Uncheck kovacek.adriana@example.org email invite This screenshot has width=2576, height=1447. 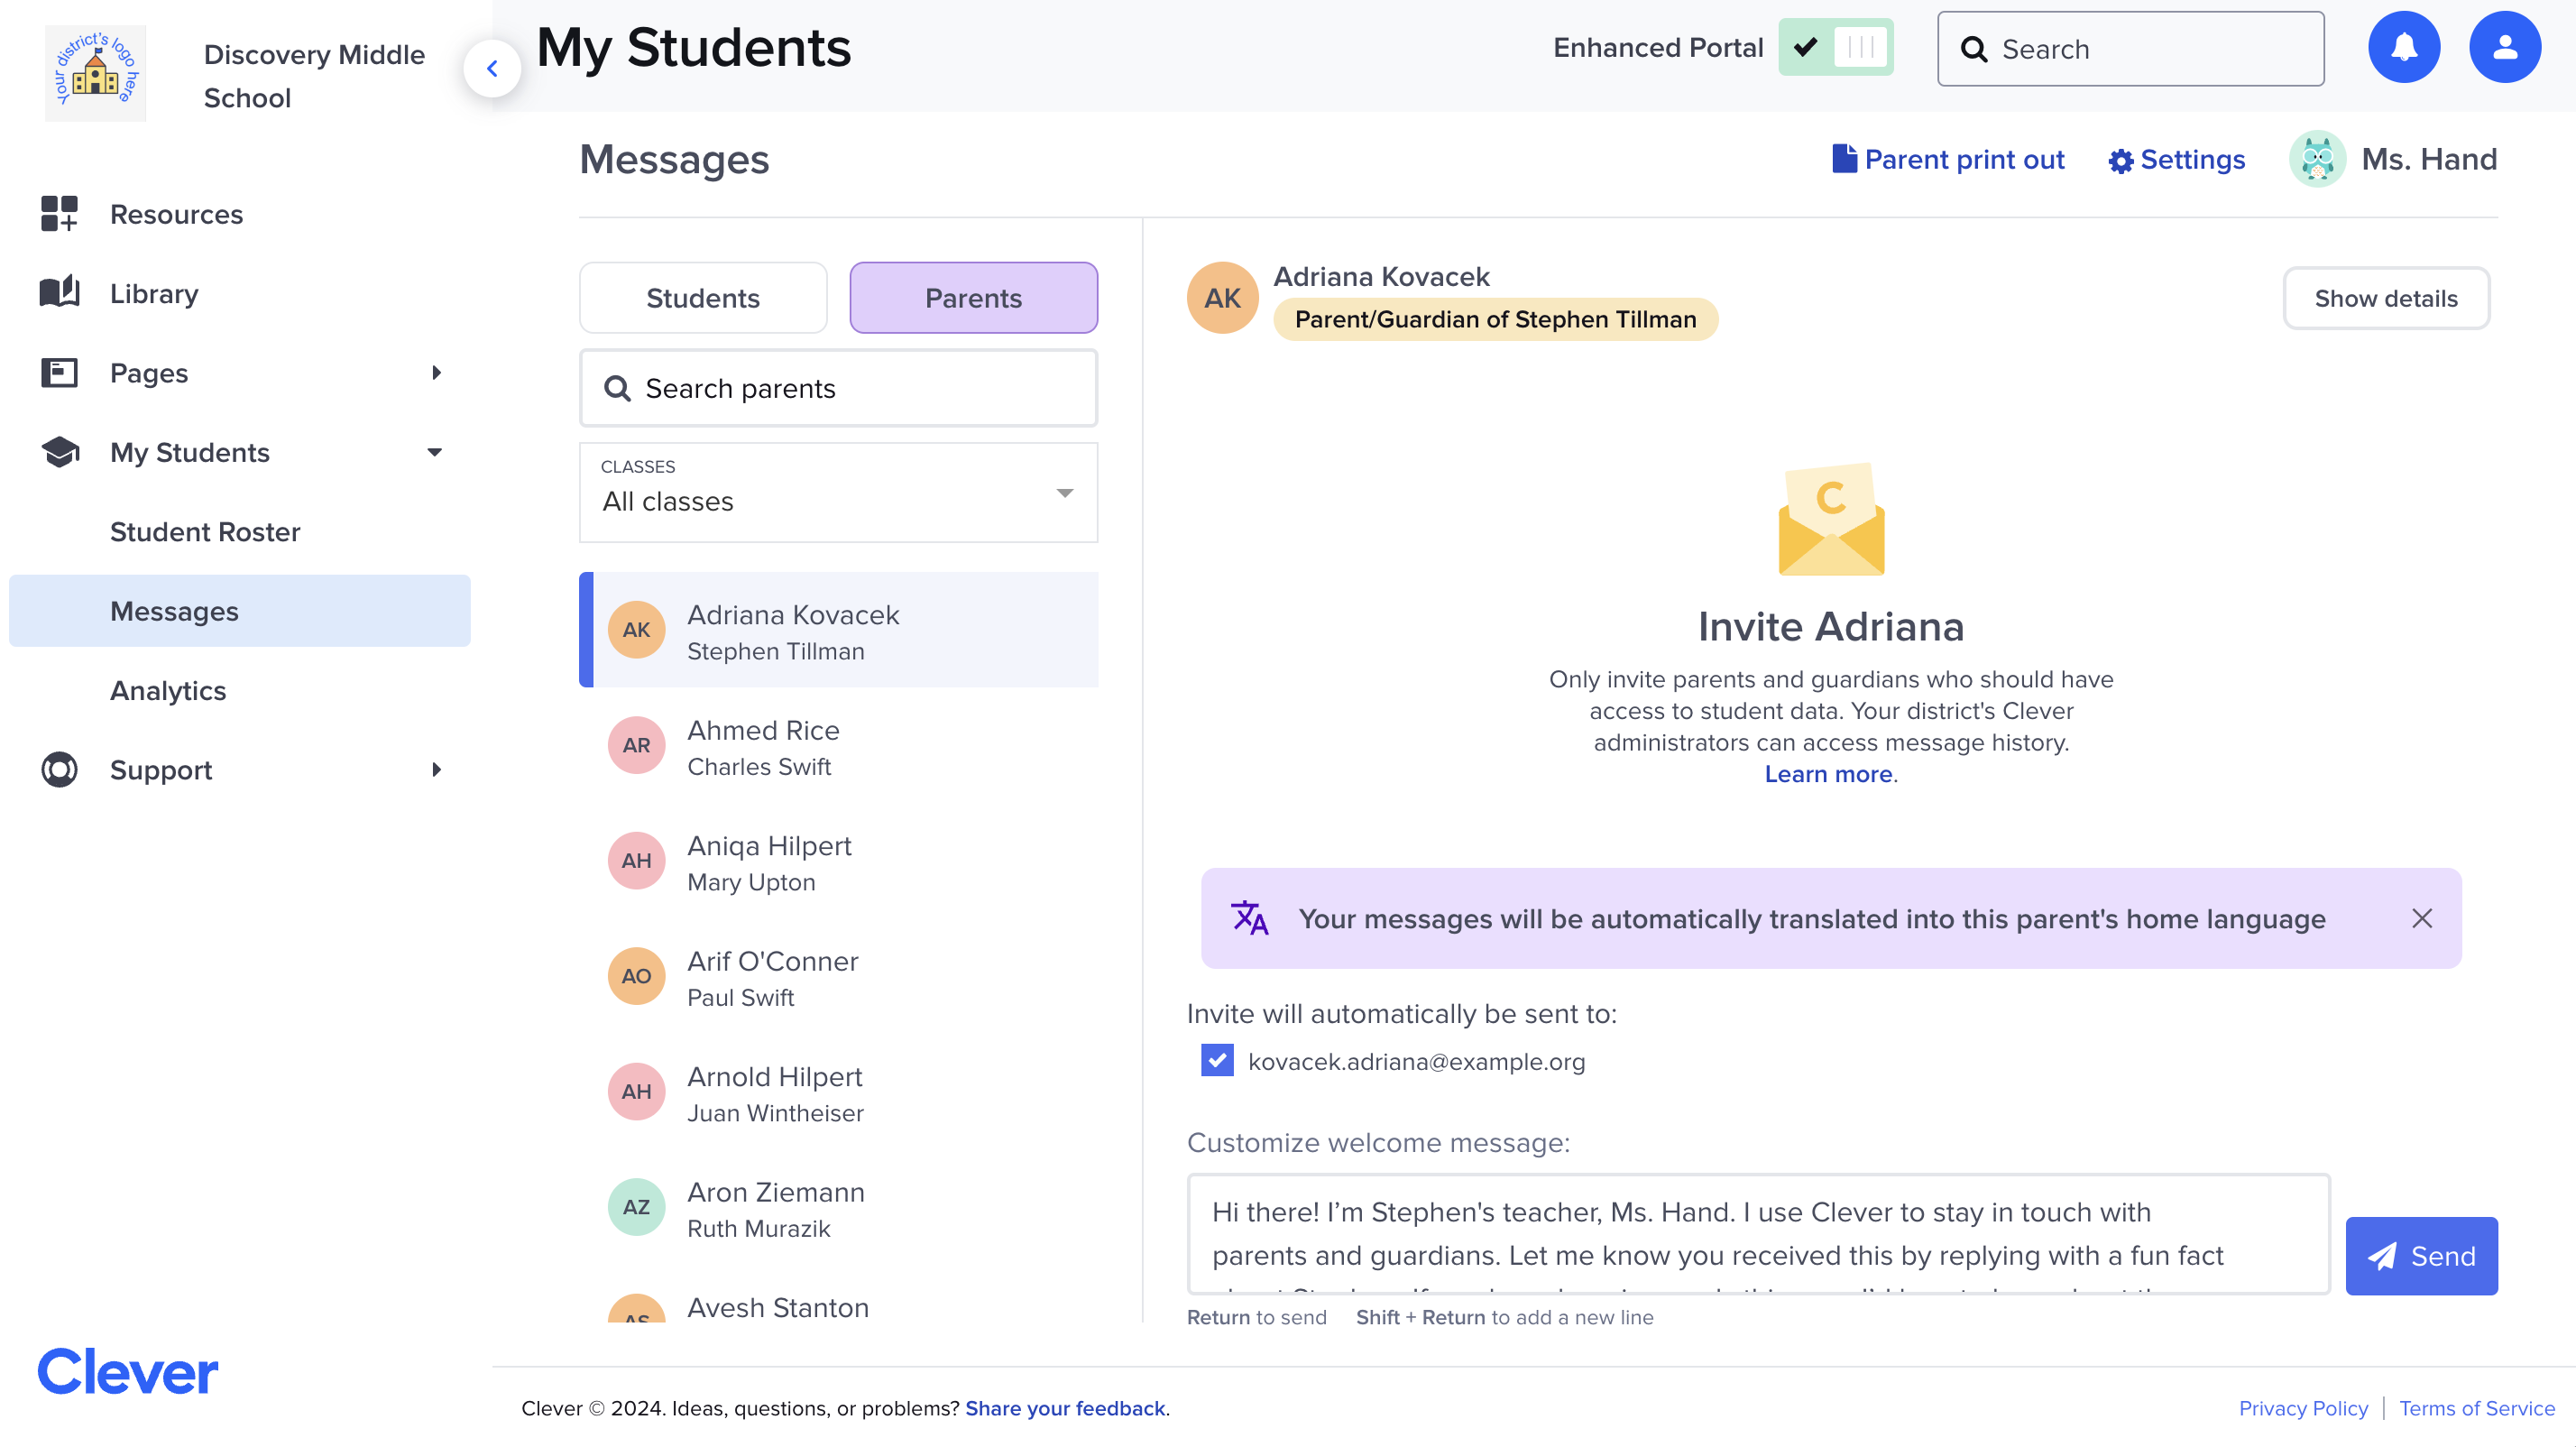[x=1216, y=1061]
